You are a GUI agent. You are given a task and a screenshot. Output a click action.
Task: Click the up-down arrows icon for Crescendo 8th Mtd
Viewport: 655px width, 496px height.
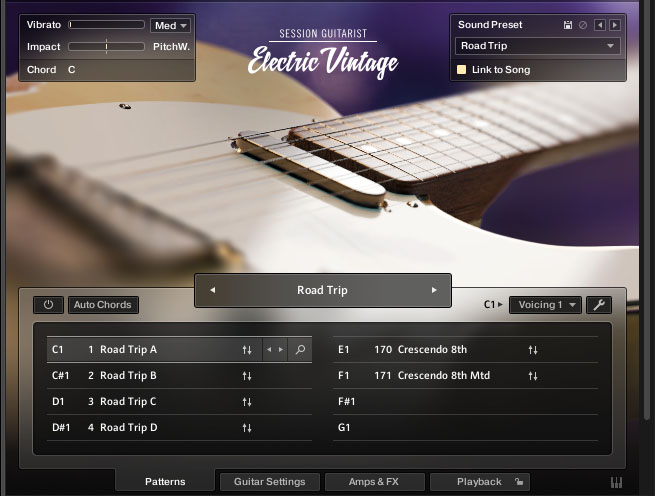pos(533,376)
